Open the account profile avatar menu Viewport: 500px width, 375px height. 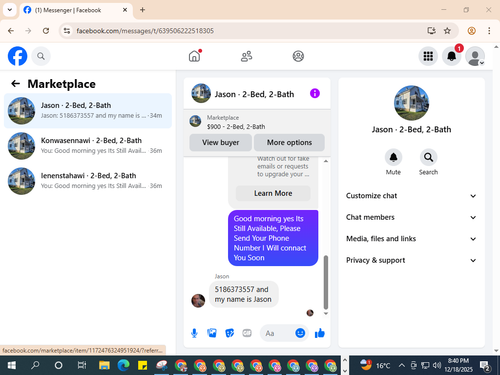coord(475,56)
